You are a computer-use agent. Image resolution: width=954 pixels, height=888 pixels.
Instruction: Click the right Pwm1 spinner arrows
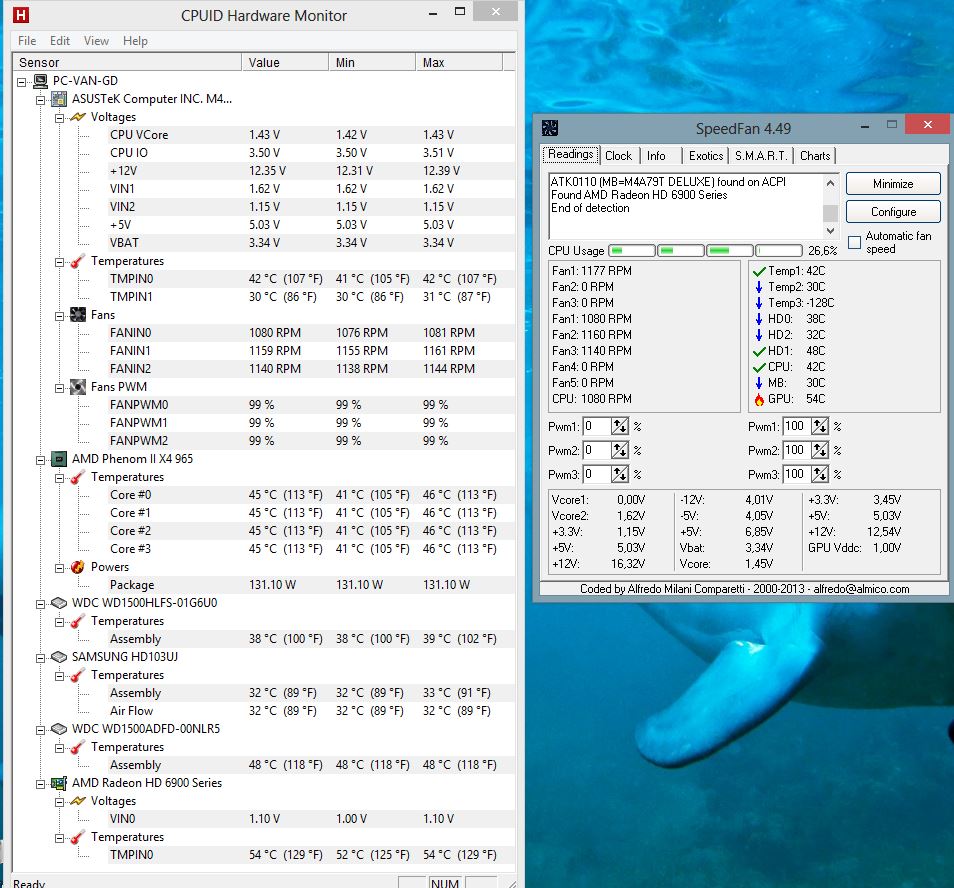tap(820, 426)
